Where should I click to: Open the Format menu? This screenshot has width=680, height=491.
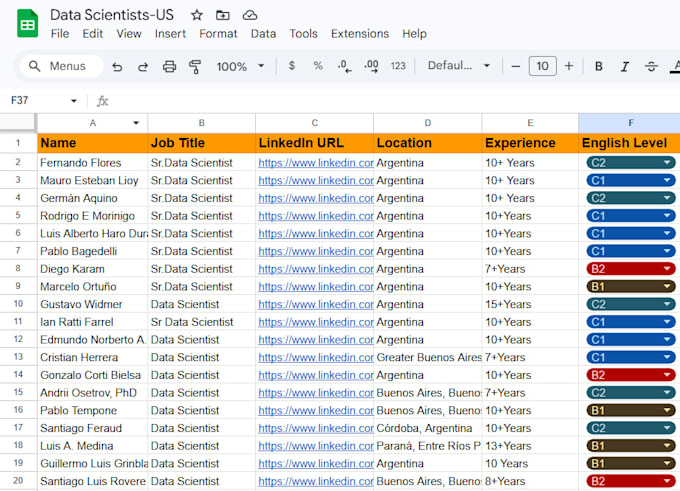[218, 34]
